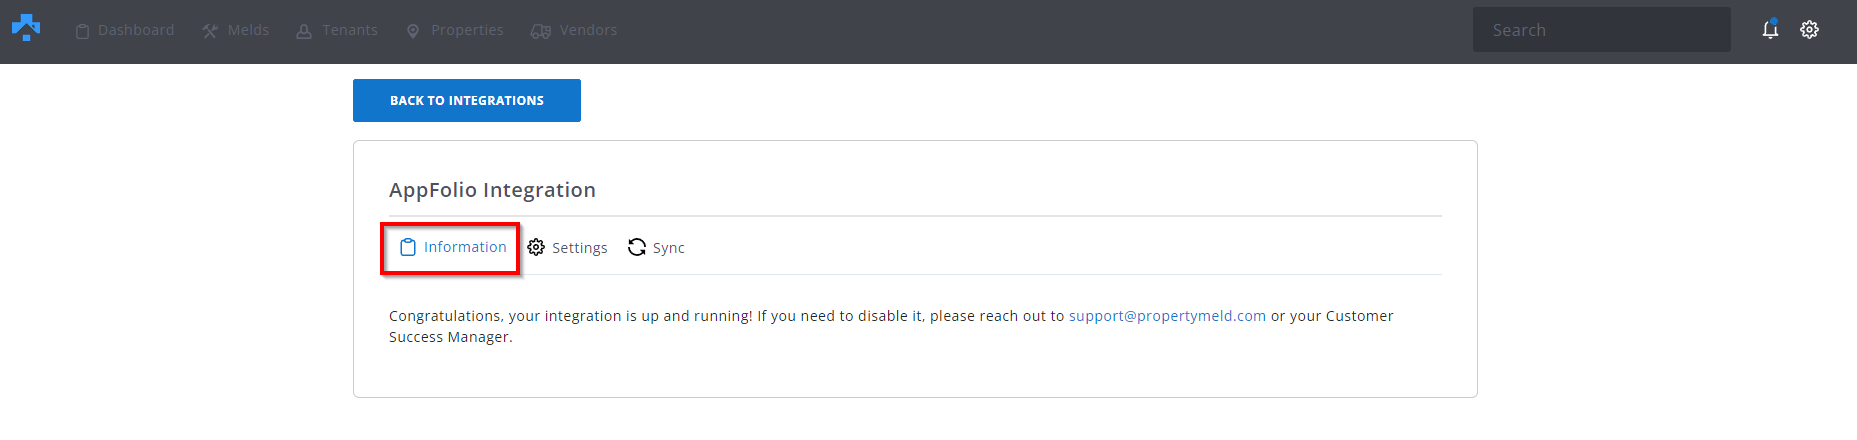
Task: Click the Vendors truck icon
Action: (541, 31)
